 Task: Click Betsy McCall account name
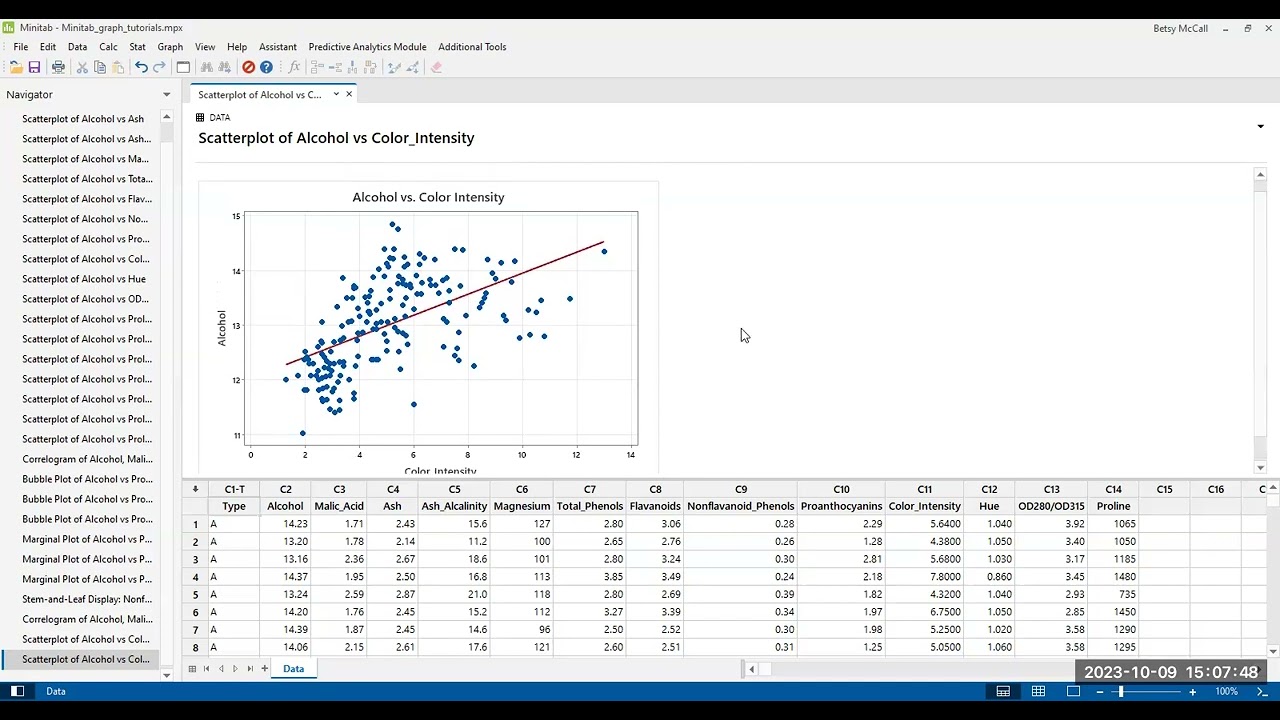[1180, 28]
